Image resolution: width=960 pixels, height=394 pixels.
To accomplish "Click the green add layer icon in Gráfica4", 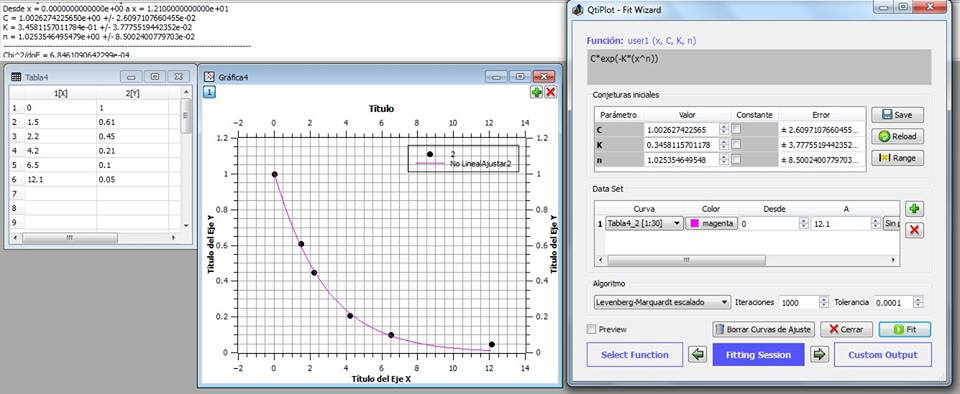I will (537, 92).
